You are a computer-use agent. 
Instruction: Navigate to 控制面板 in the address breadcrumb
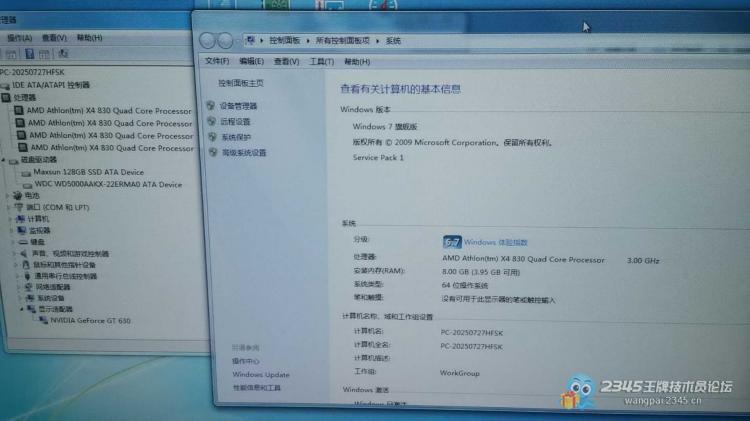click(285, 41)
